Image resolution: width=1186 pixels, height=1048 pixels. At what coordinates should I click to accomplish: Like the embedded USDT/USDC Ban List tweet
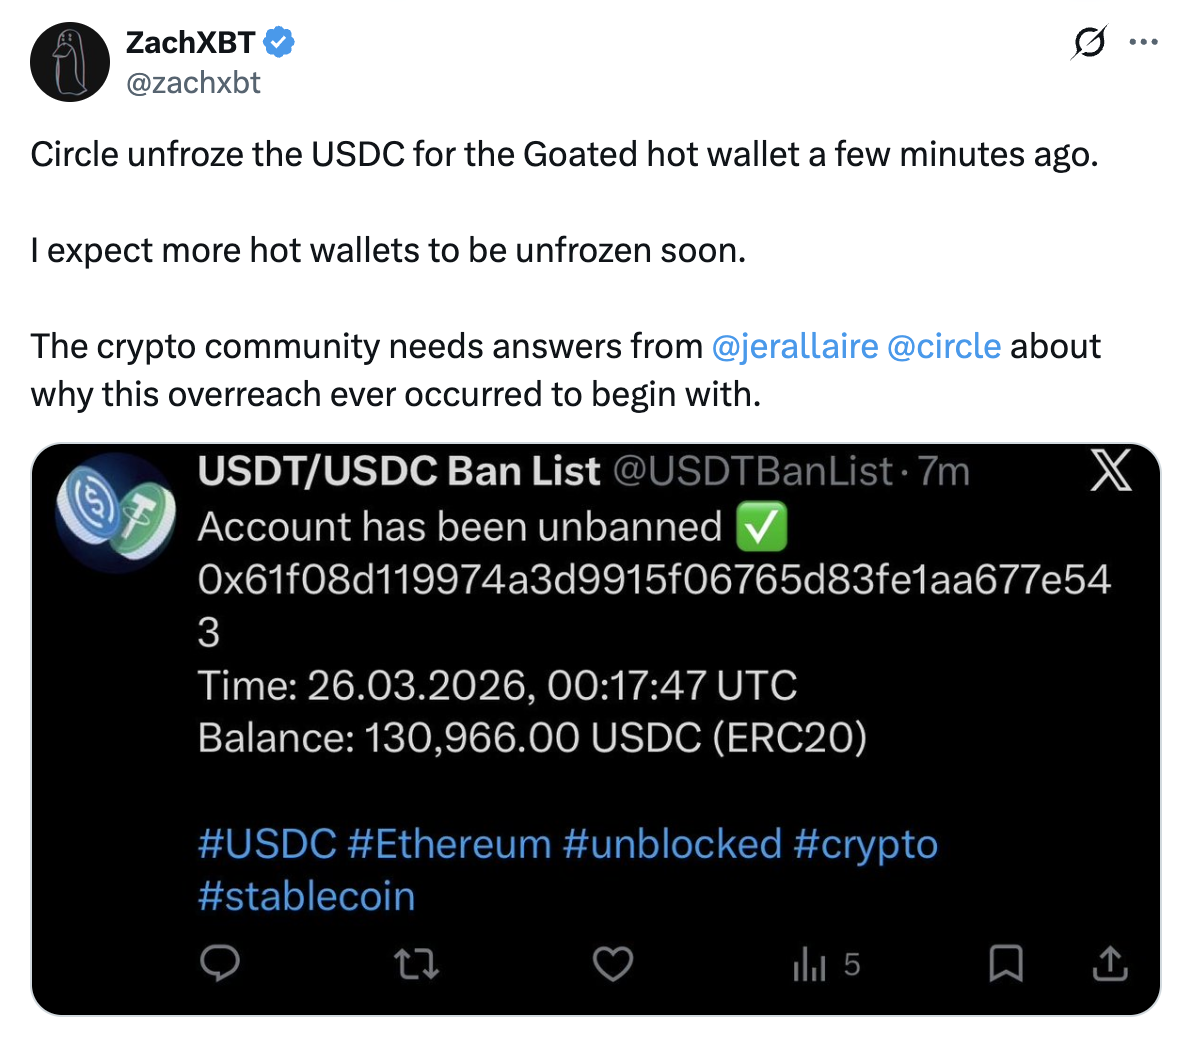click(x=613, y=963)
